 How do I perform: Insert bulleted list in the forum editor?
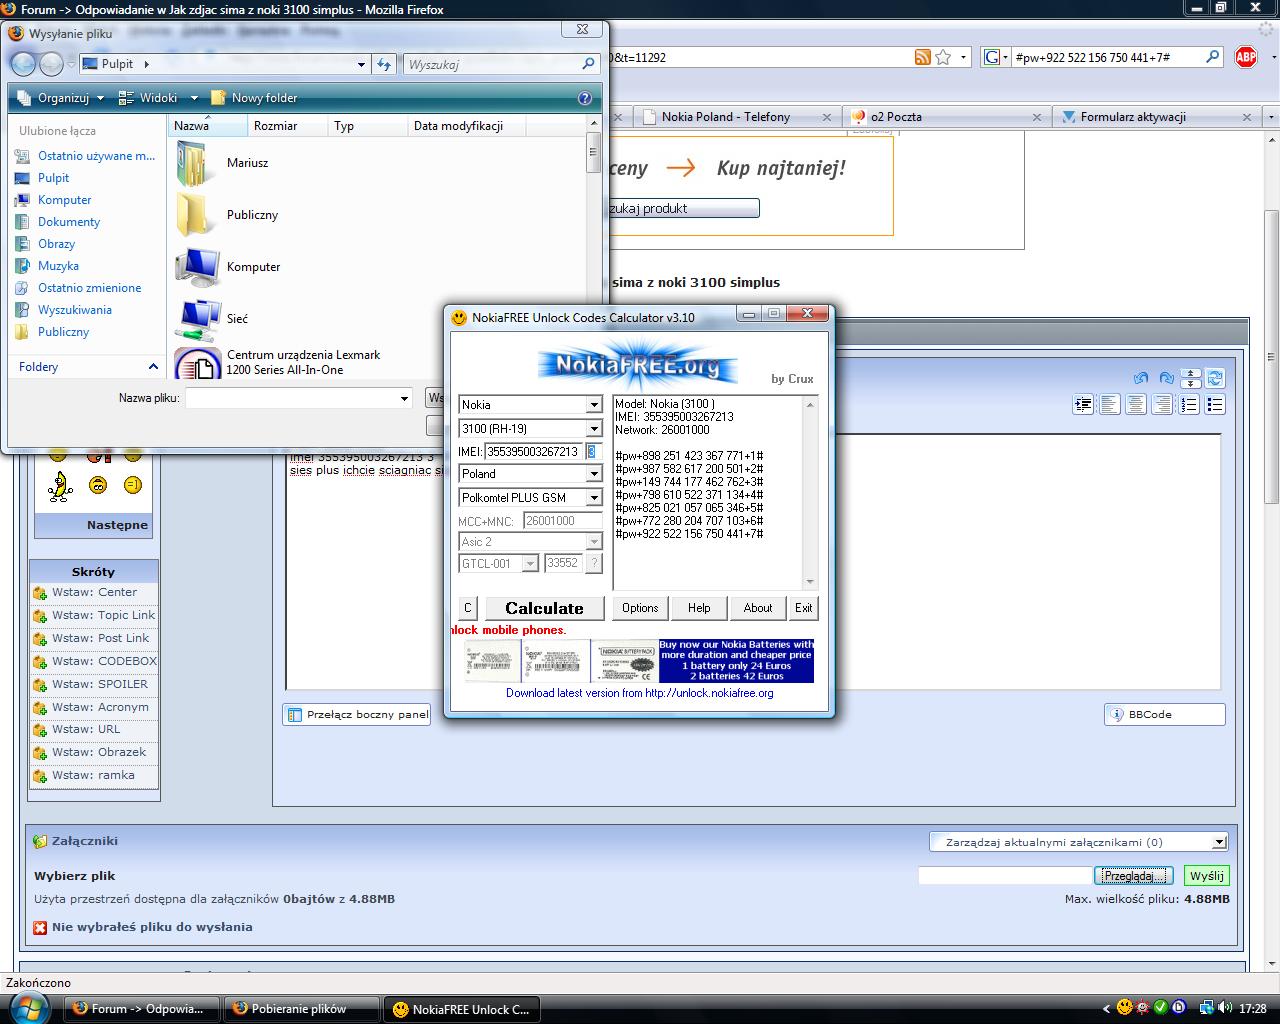click(x=1215, y=405)
